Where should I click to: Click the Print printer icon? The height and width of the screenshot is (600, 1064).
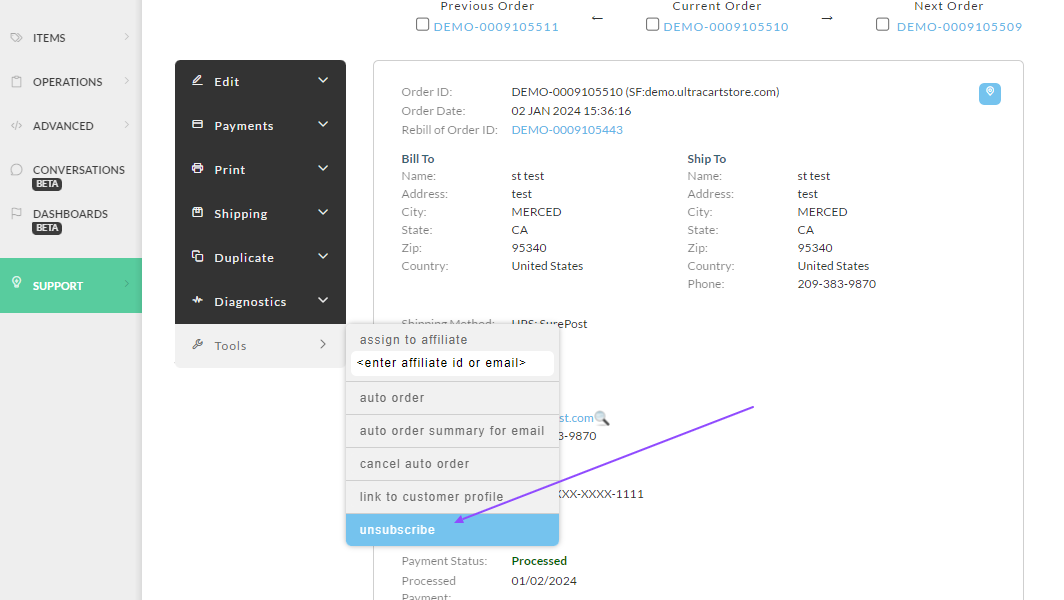pos(197,168)
